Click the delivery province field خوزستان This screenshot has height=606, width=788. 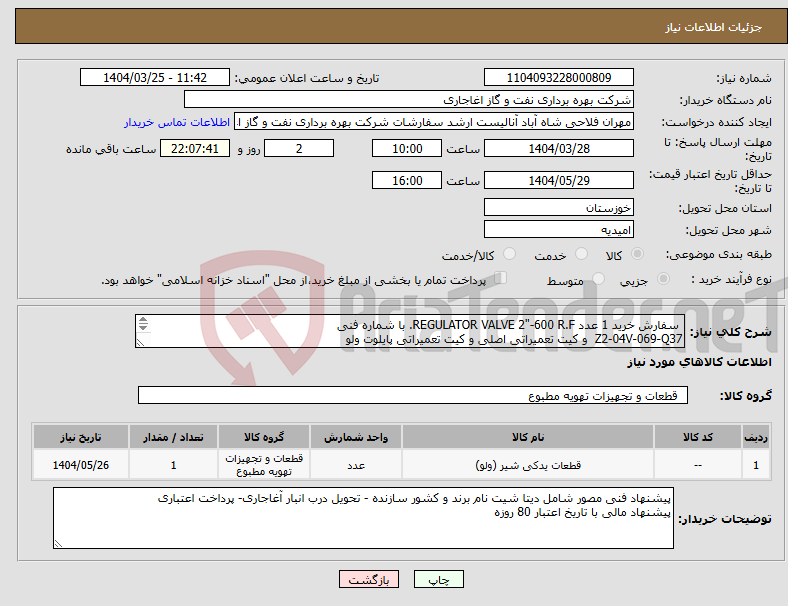558,207
